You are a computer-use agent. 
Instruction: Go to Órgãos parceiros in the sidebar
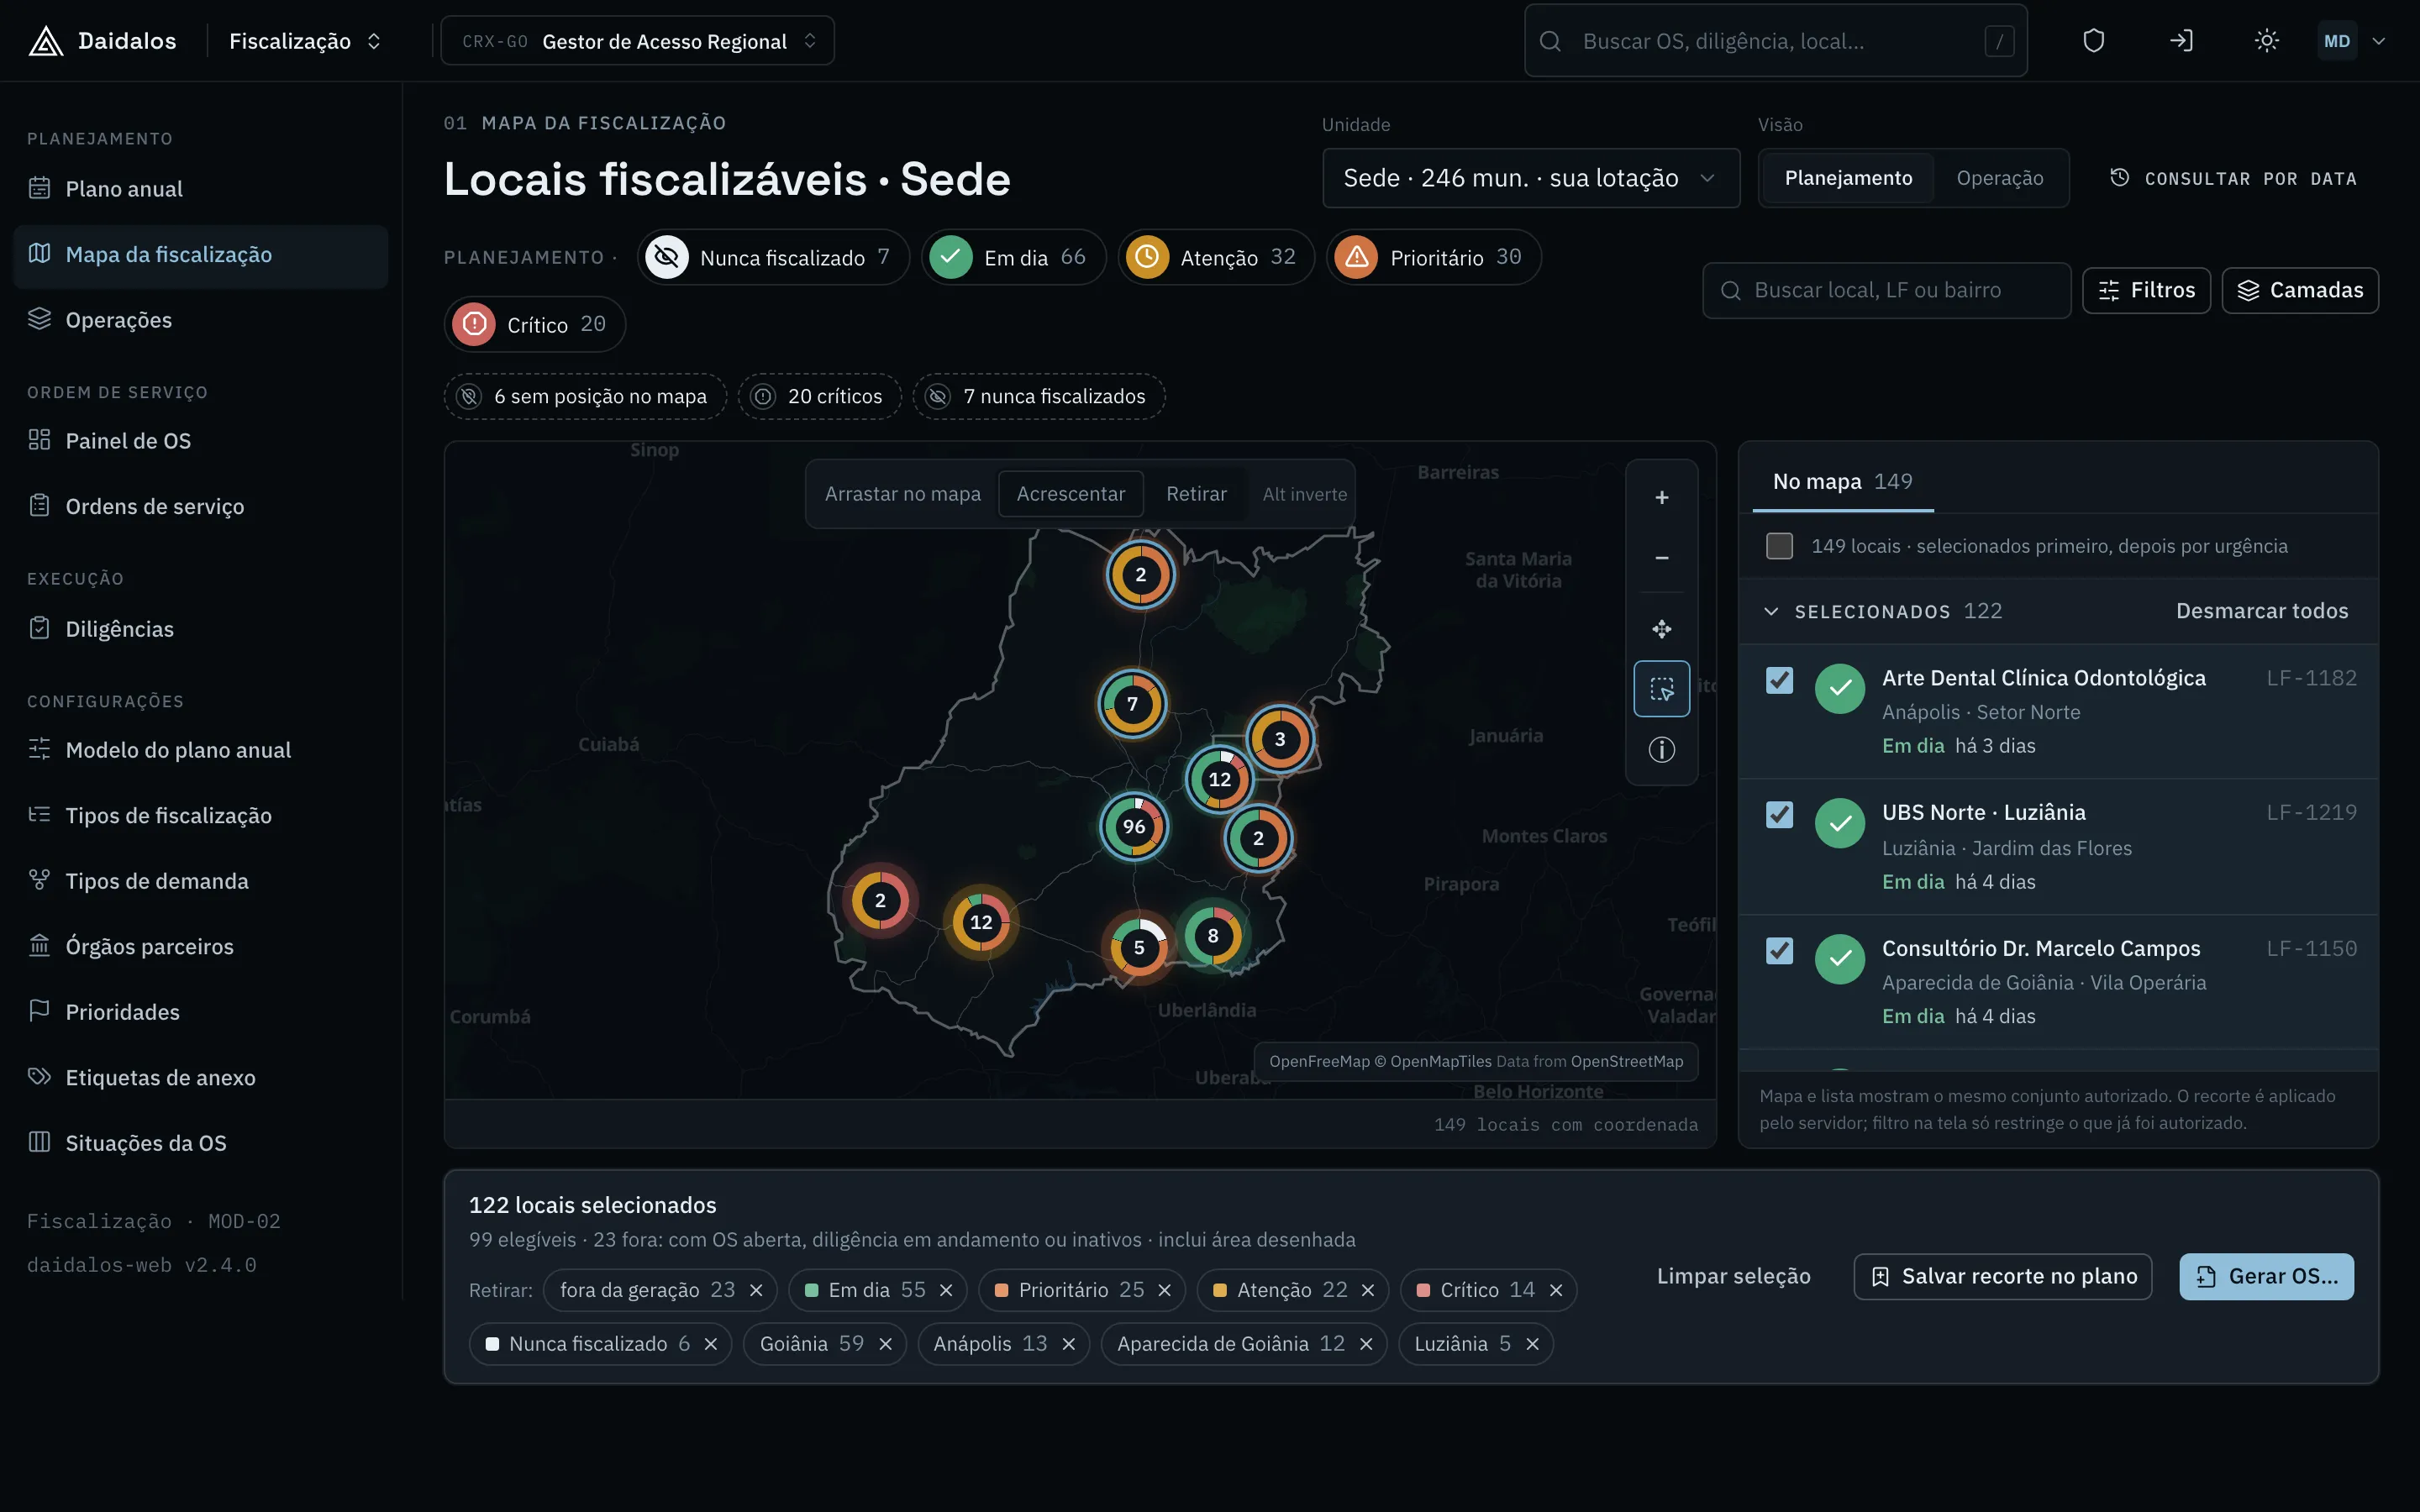point(200,946)
